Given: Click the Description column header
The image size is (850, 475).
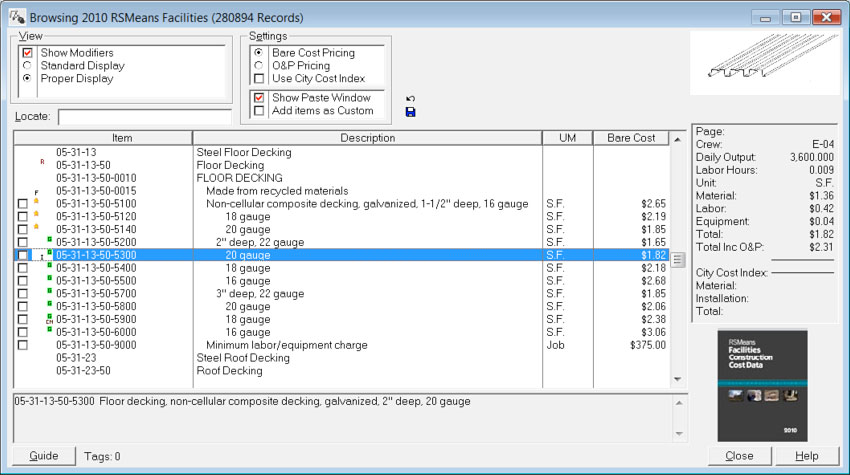Looking at the screenshot, I should click(x=368, y=138).
